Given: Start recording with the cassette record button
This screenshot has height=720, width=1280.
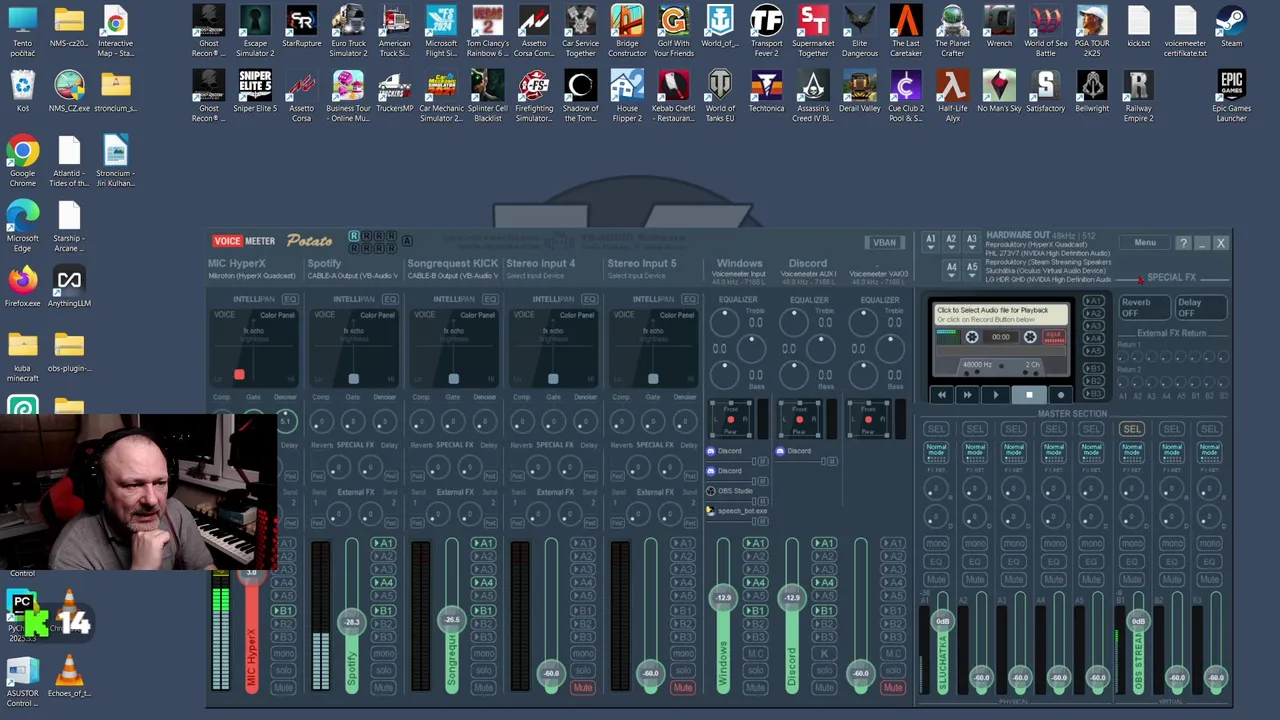Looking at the screenshot, I should point(1060,395).
